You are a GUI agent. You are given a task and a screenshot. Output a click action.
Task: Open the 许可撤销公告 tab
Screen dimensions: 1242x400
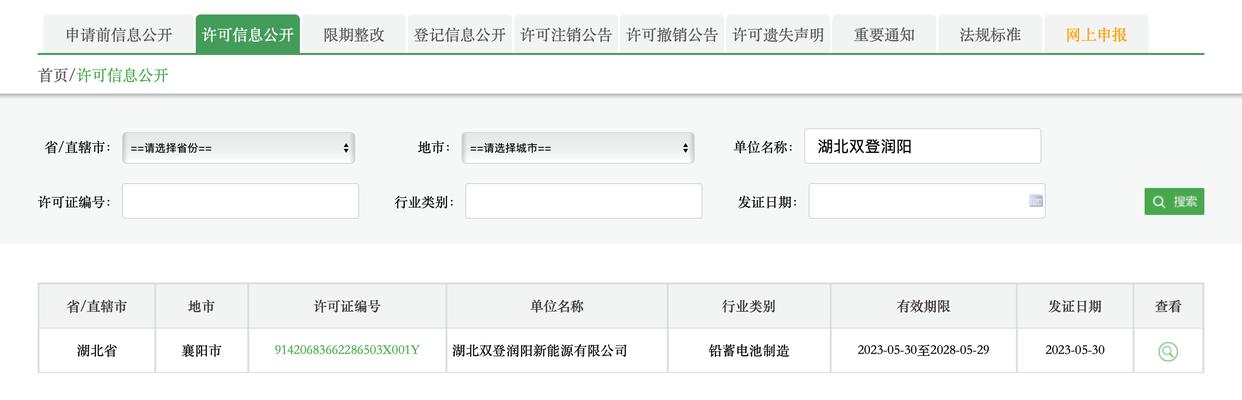(672, 34)
